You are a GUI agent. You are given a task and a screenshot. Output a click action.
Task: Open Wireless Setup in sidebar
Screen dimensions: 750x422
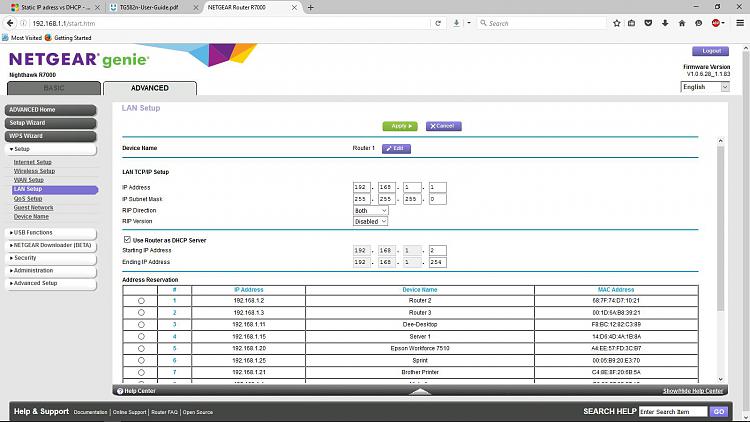[x=34, y=170]
